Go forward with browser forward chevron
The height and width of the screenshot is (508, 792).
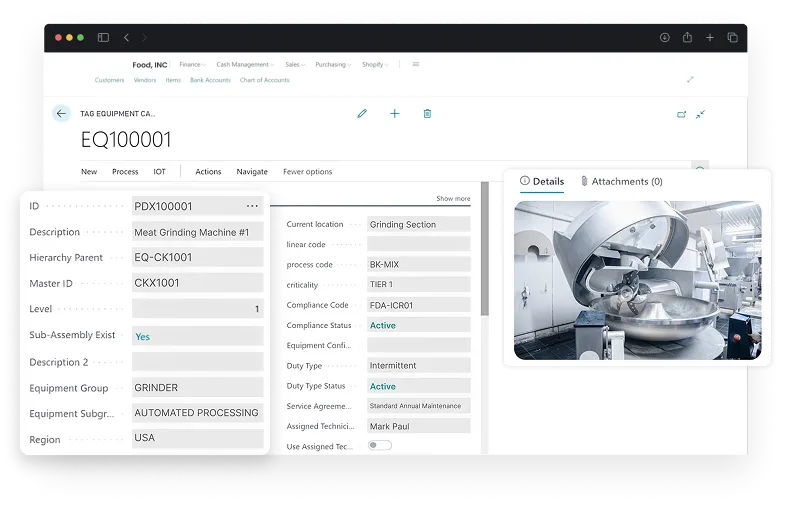pyautogui.click(x=144, y=37)
